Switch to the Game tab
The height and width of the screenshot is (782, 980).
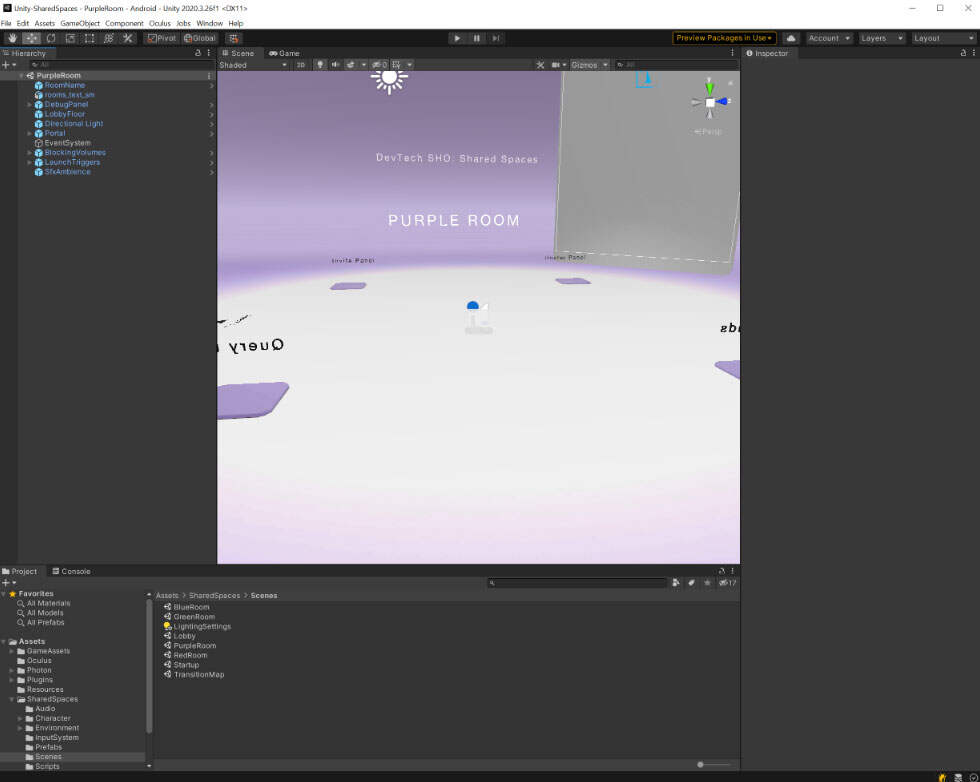click(x=284, y=53)
